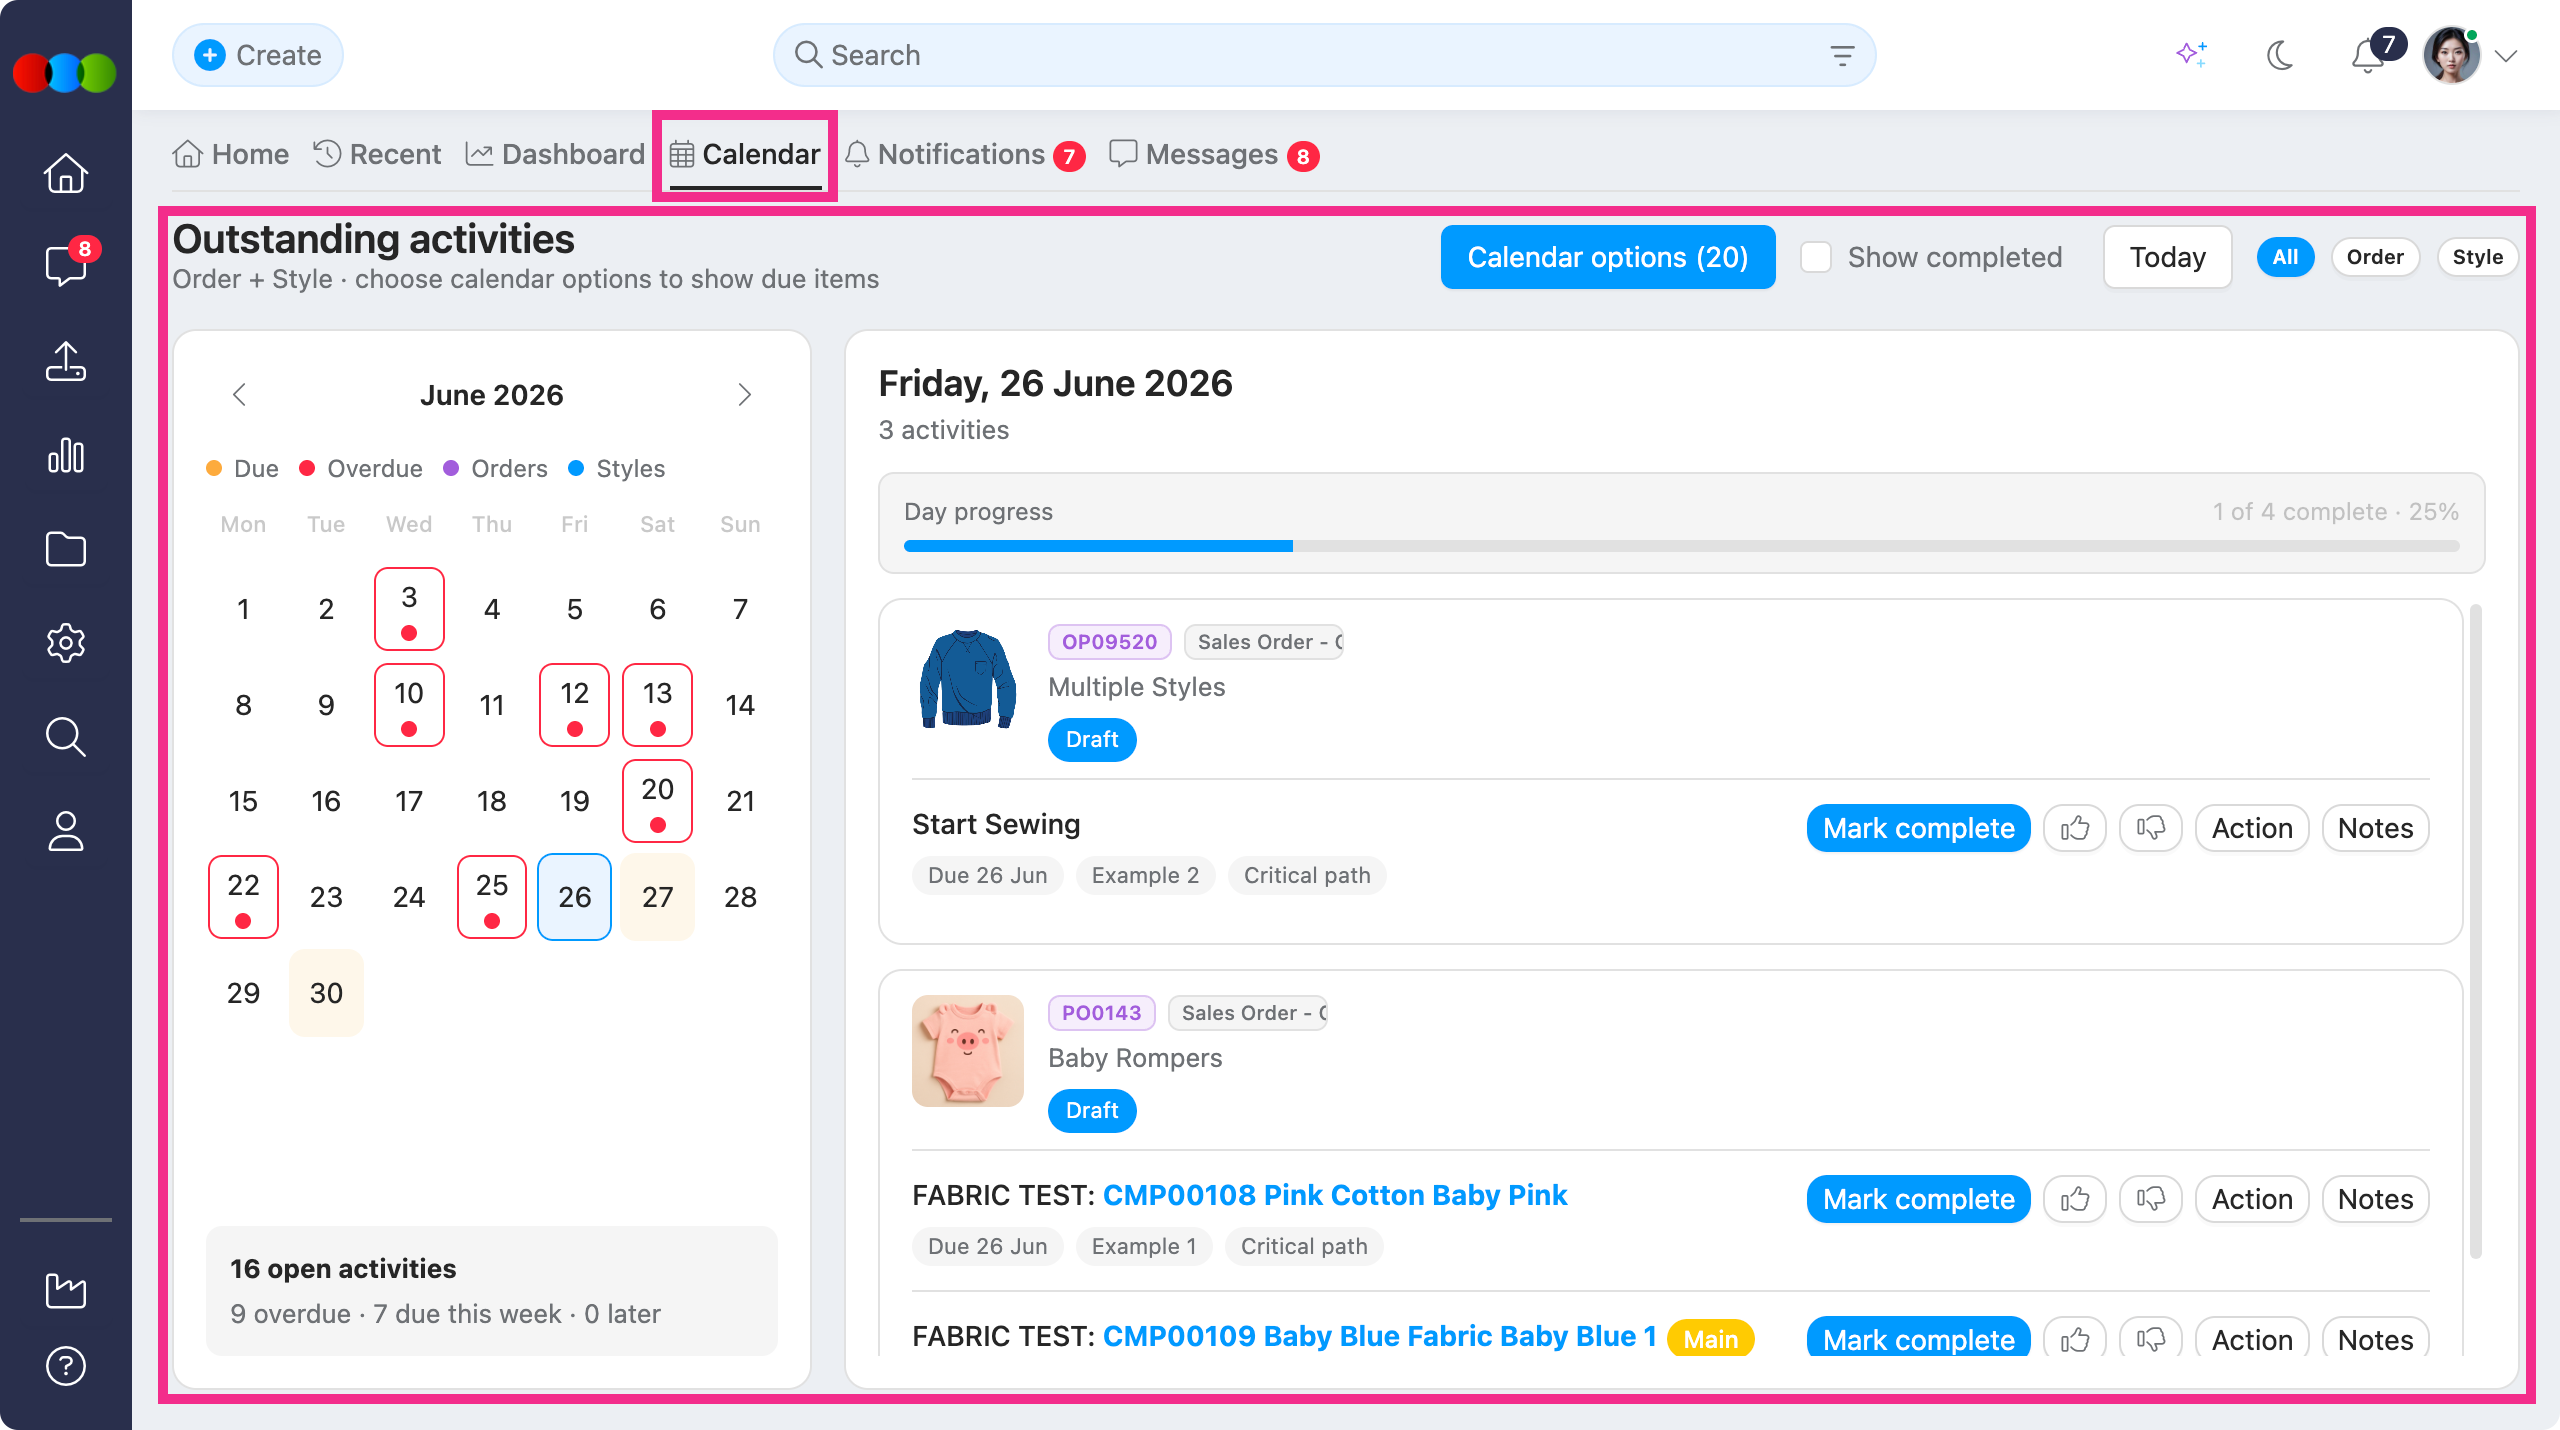Open the upload icon in sidebar
2560x1430 pixels.
[x=66, y=361]
